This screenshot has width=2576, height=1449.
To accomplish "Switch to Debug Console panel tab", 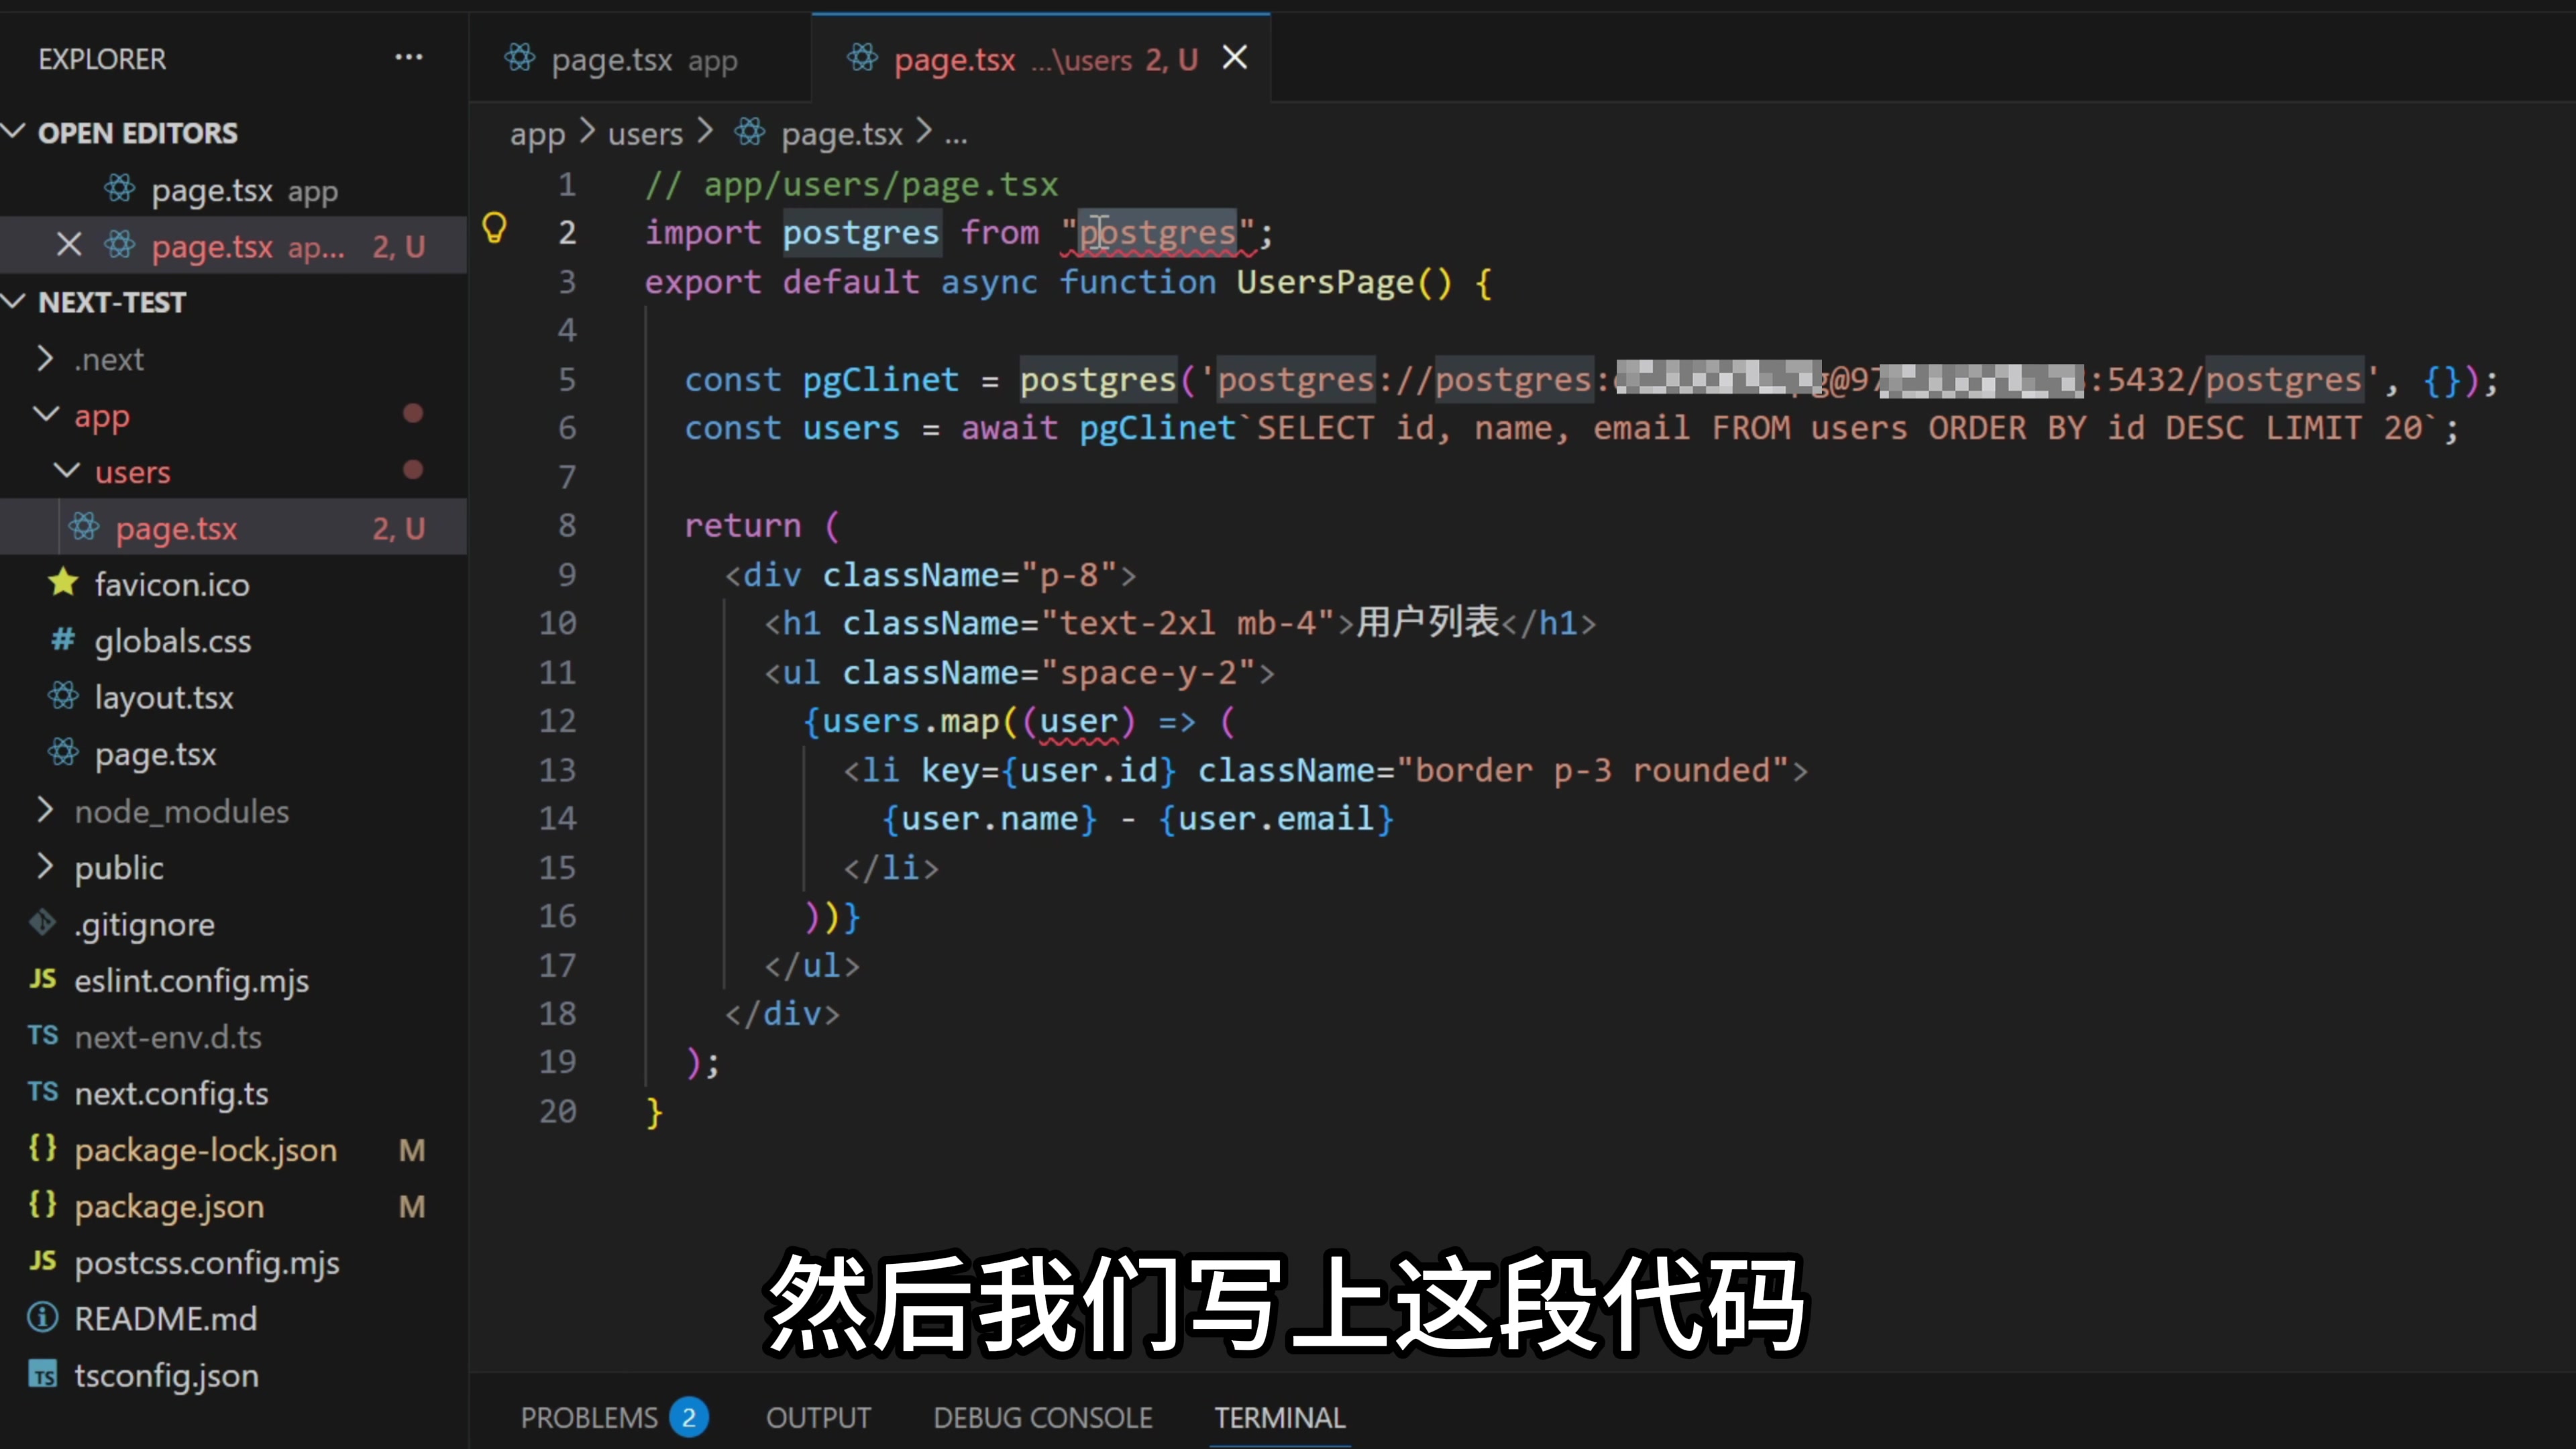I will 1042,1417.
